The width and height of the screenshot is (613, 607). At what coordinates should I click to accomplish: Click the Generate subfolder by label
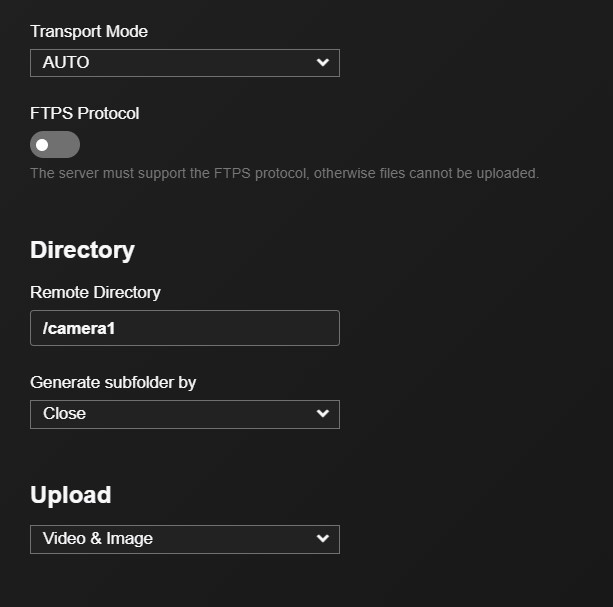click(113, 383)
